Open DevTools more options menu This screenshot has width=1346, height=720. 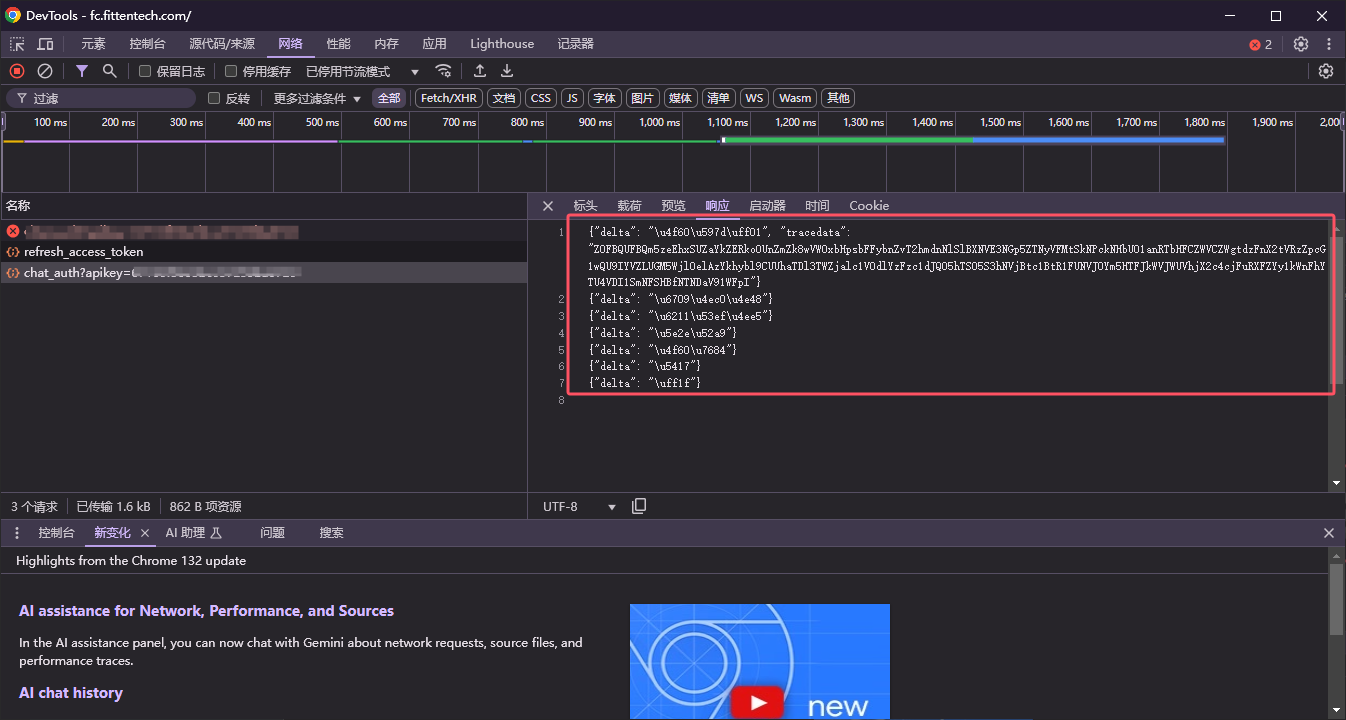point(1329,44)
